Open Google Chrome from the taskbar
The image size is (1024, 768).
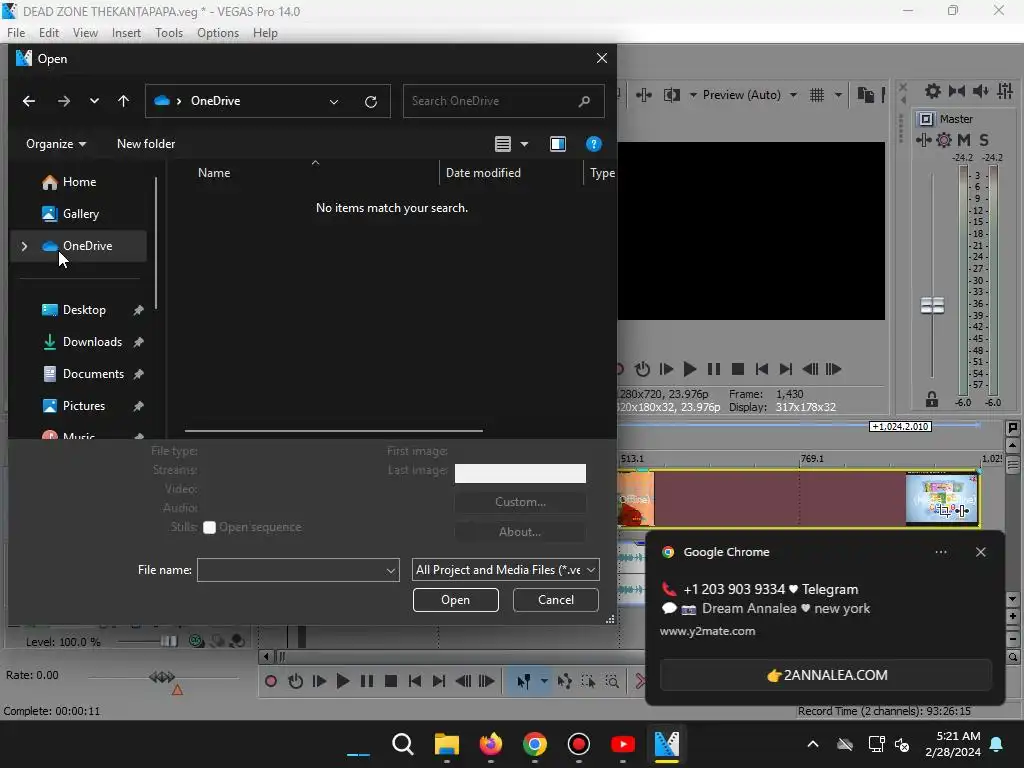tap(535, 744)
